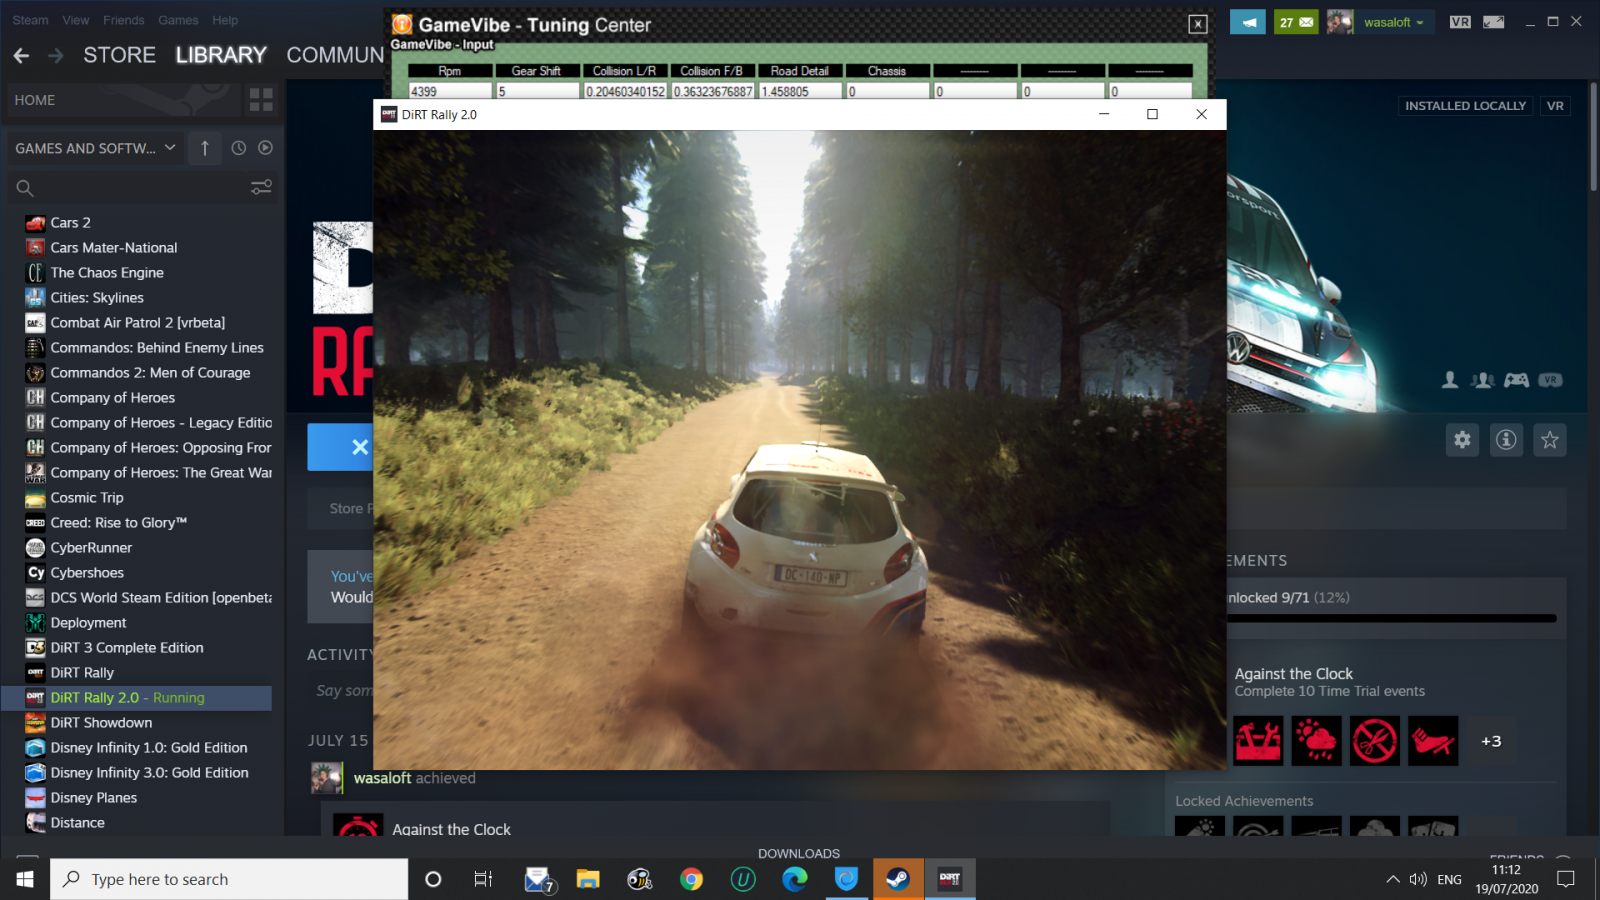Go forward with the Steam forward arrow
Image resolution: width=1600 pixels, height=900 pixels.
click(56, 56)
